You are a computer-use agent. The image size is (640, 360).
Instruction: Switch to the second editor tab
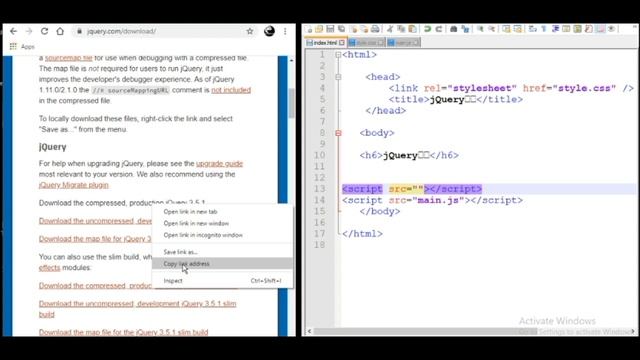tap(366, 42)
